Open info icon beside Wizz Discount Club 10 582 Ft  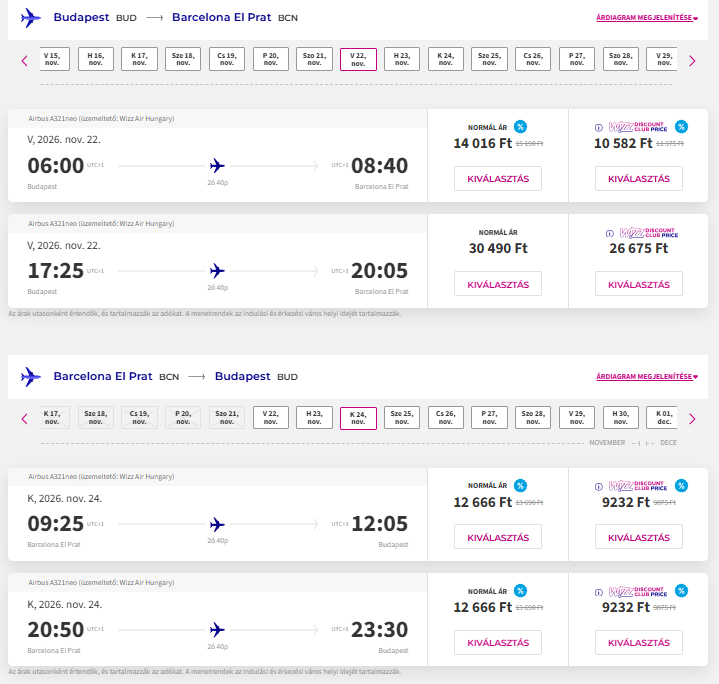pos(598,127)
